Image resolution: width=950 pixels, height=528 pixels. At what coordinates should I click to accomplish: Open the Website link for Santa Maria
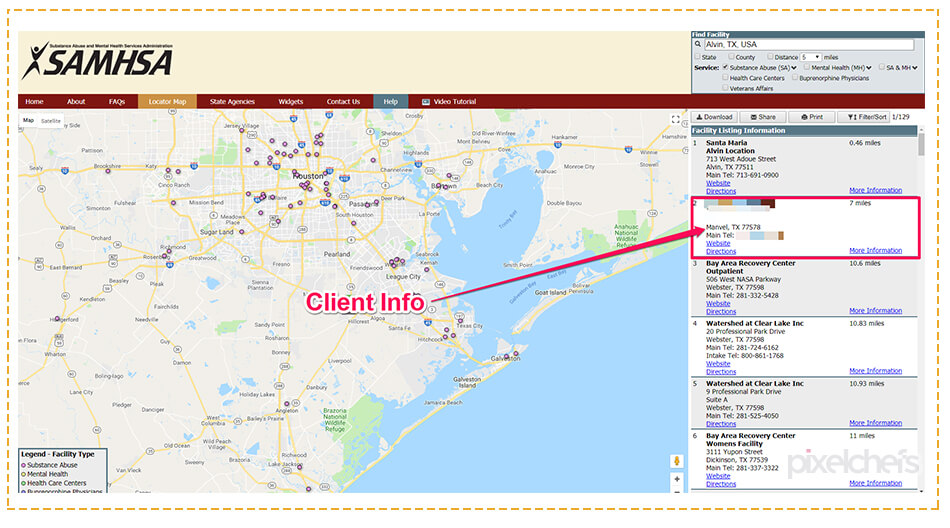click(718, 183)
